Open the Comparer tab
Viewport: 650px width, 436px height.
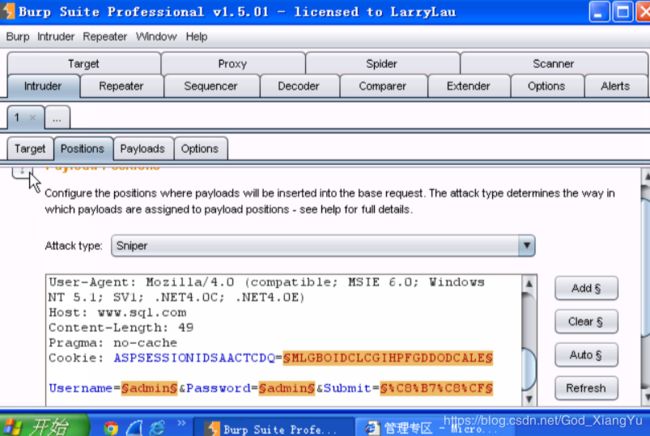tap(383, 86)
